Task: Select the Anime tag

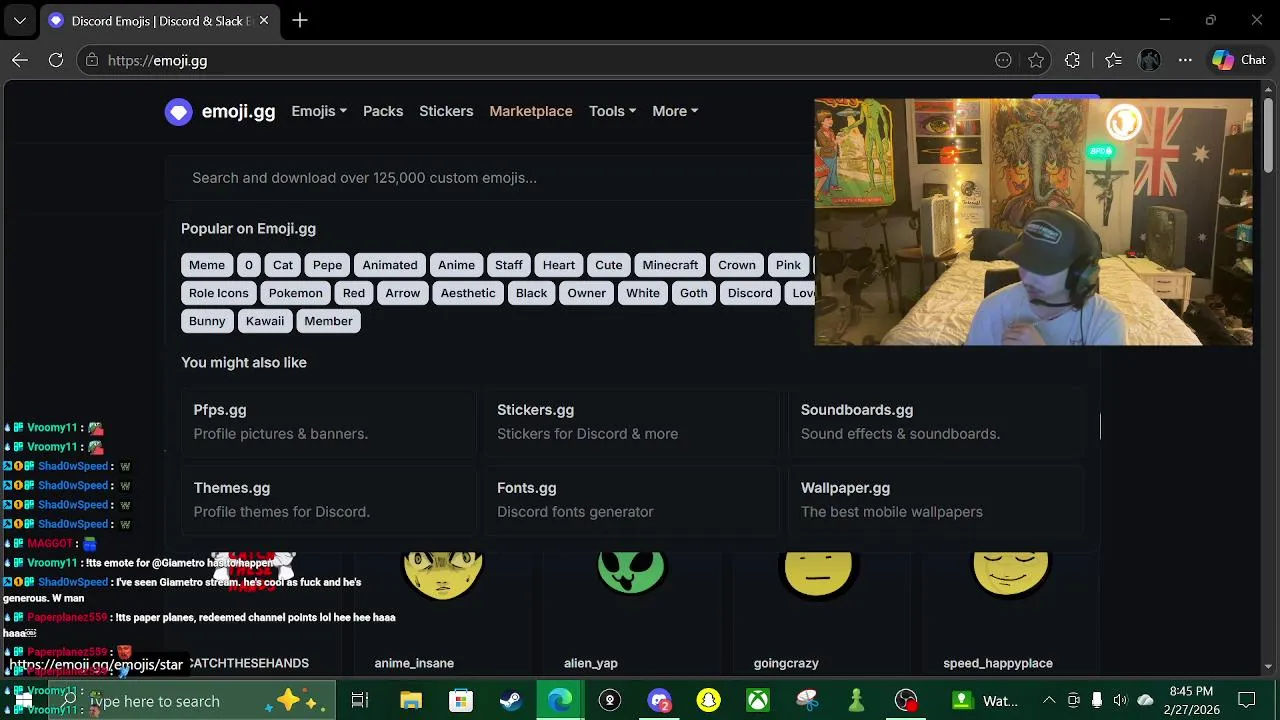Action: tap(456, 265)
